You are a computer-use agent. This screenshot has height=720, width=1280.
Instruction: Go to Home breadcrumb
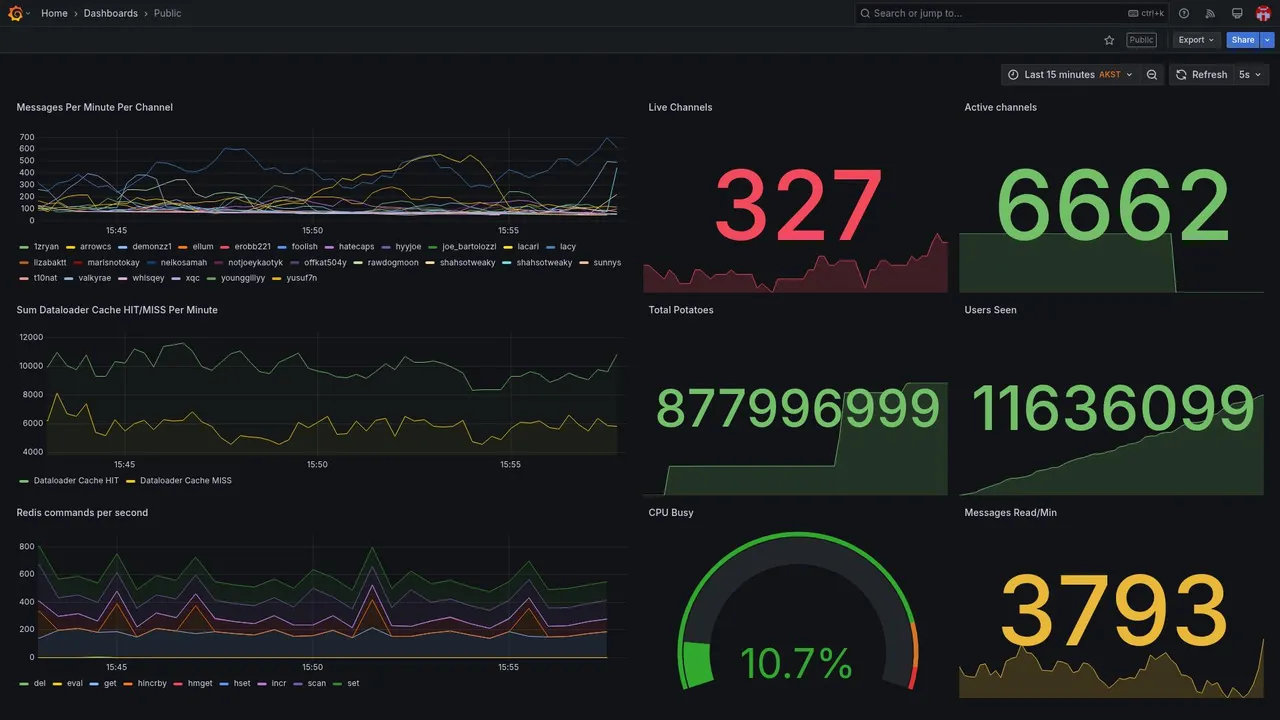pos(54,13)
